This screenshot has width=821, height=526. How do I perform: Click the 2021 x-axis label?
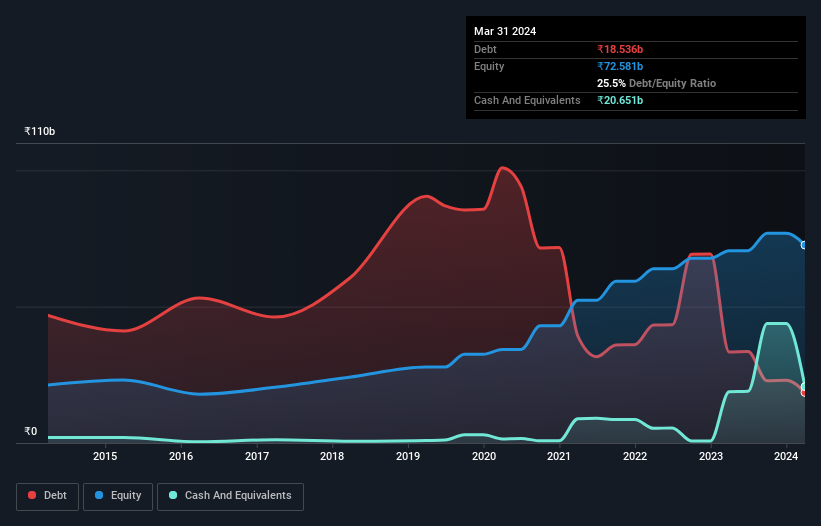pos(559,456)
